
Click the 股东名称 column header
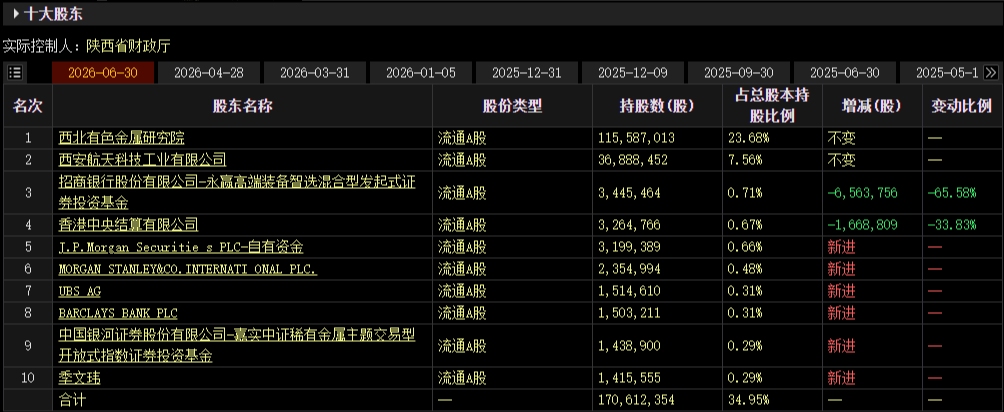click(242, 106)
